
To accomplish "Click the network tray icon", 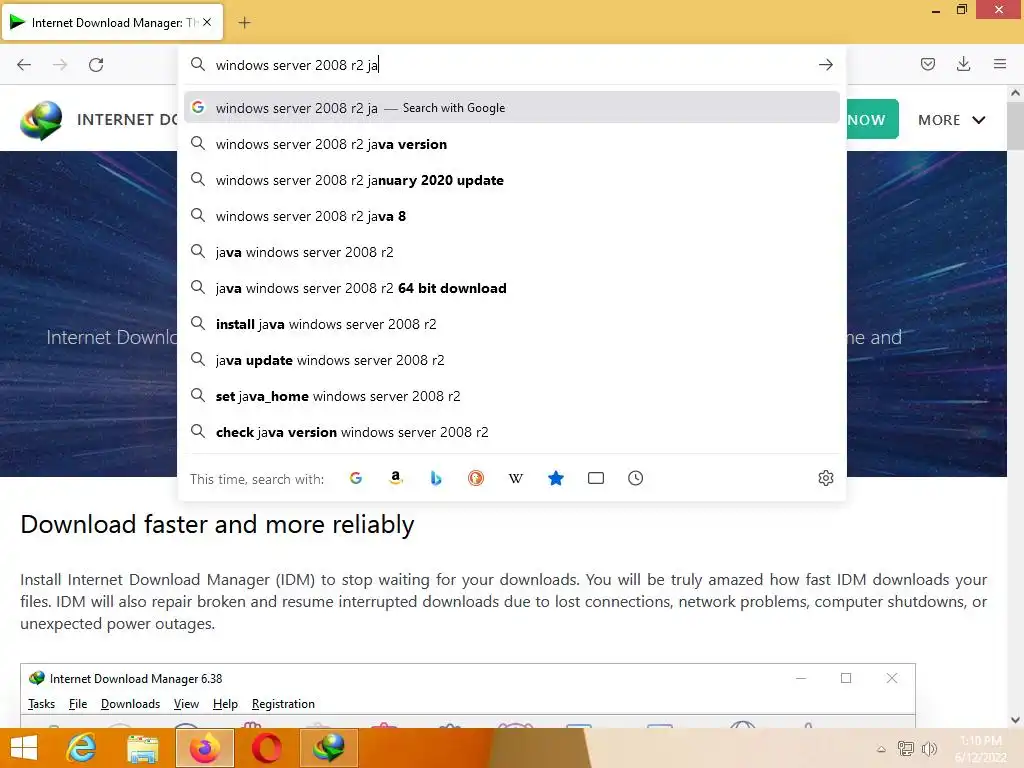I will coord(905,748).
